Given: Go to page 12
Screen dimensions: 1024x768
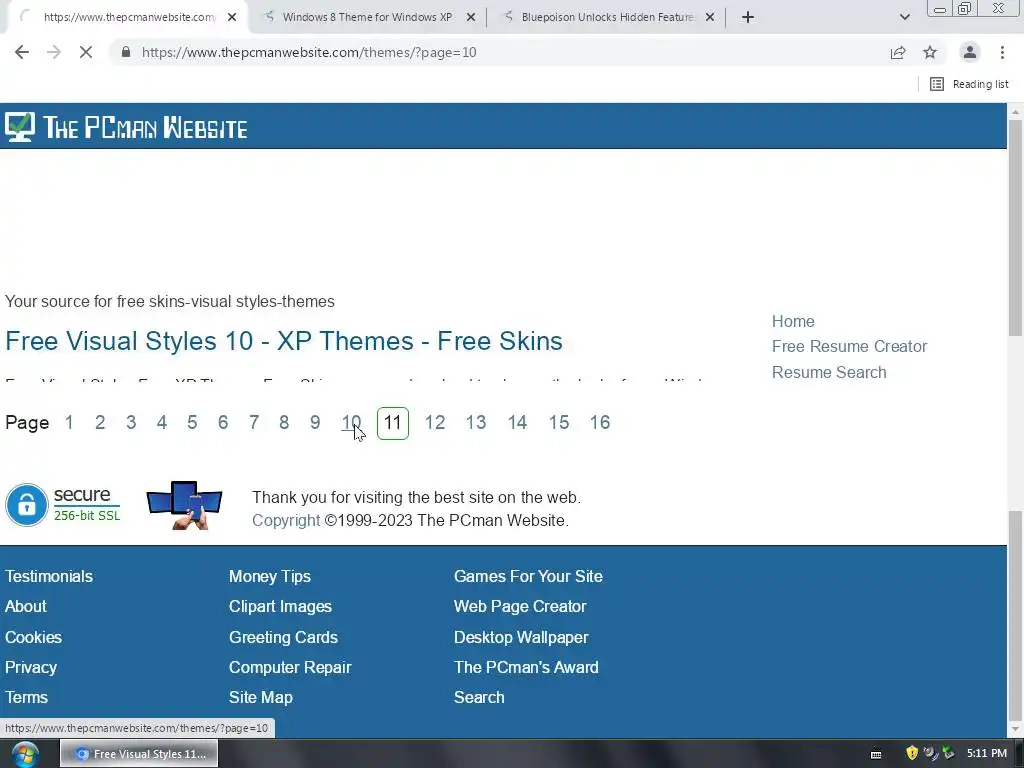Looking at the screenshot, I should [435, 423].
